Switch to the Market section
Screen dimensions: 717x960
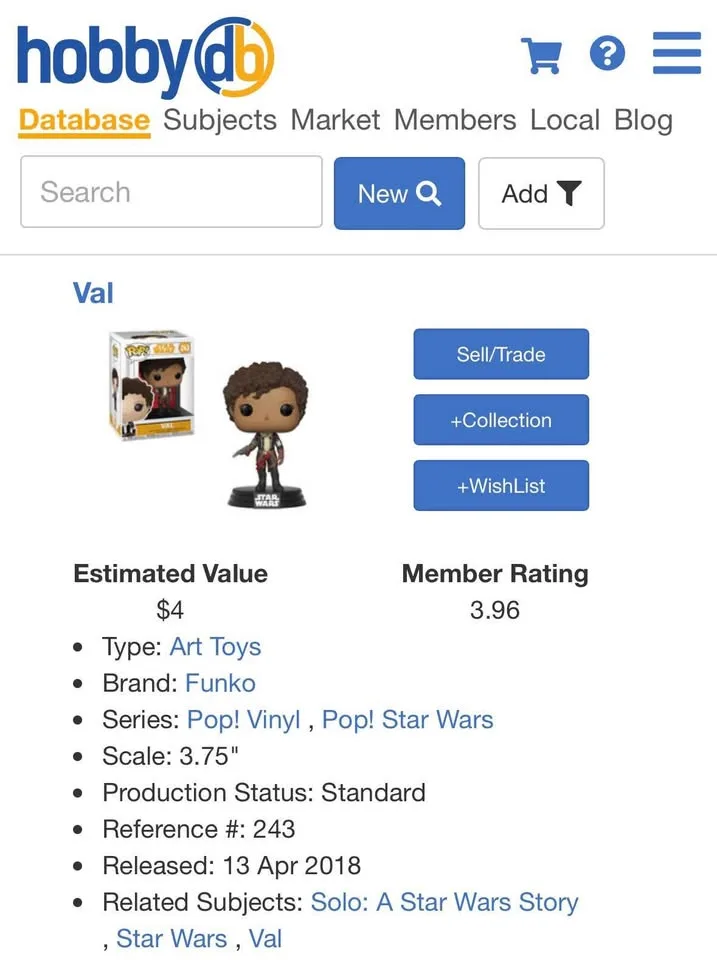335,120
